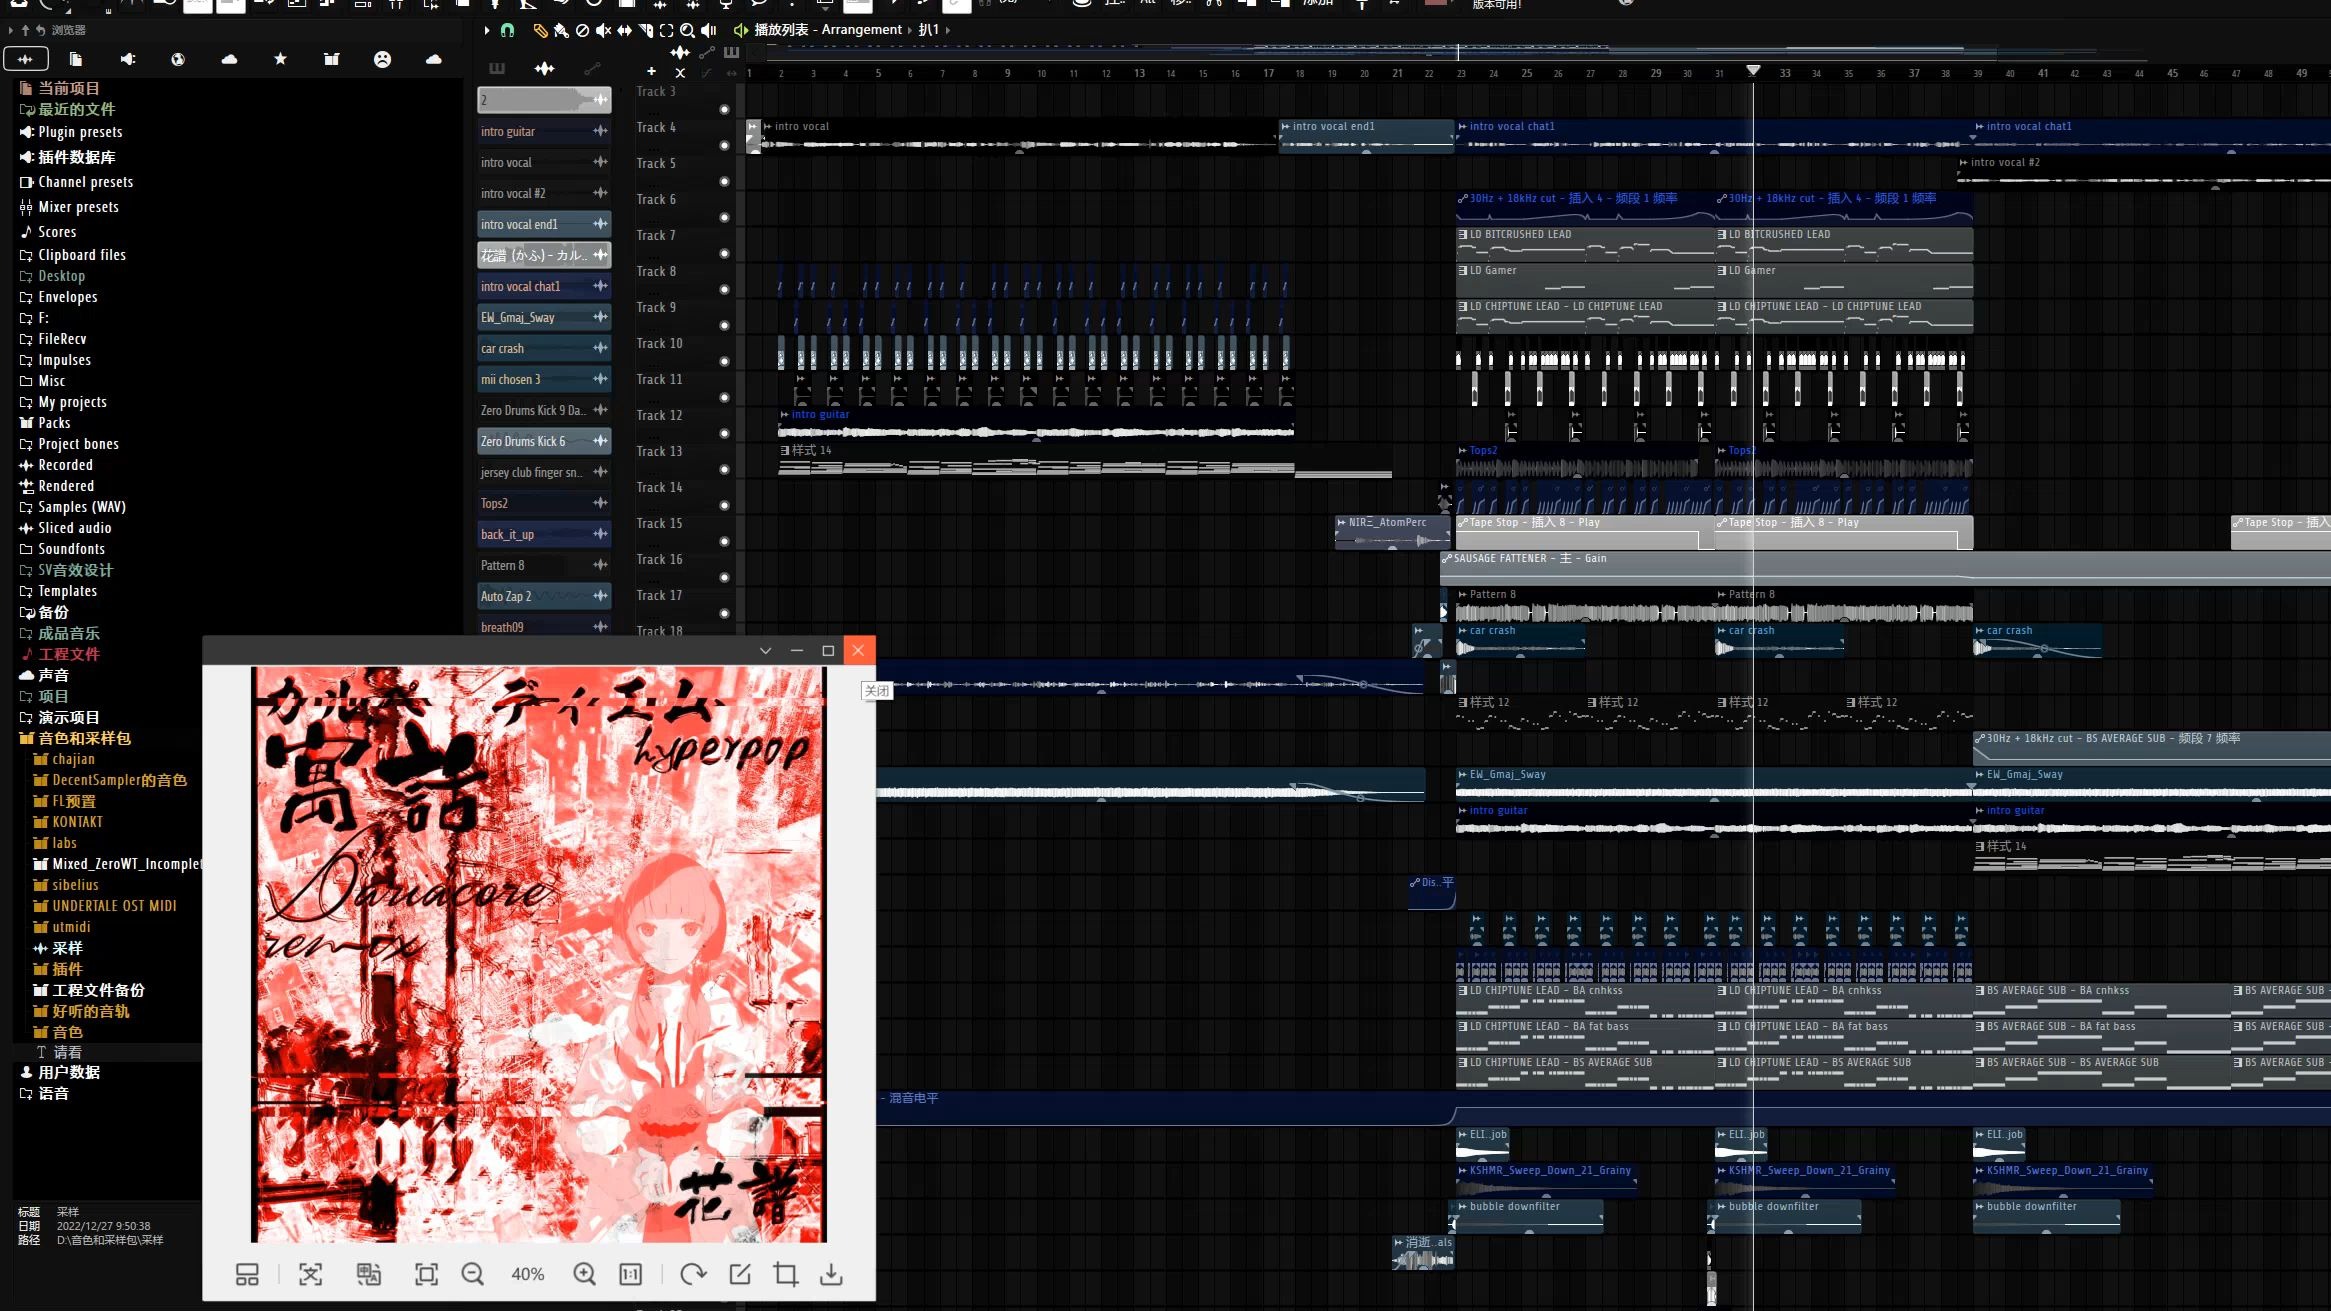Open the image viewer chevron dropdown menu
2331x1311 pixels.
tap(766, 650)
